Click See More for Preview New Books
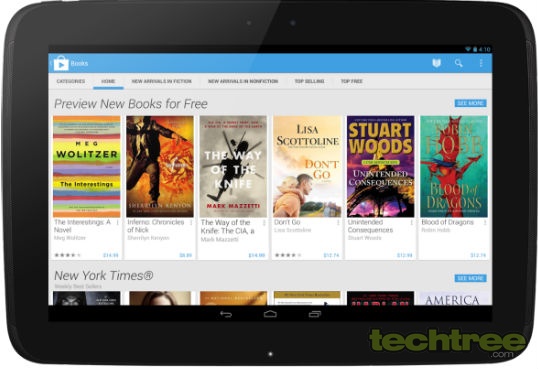Image resolution: width=538 pixels, height=369 pixels. (x=470, y=103)
